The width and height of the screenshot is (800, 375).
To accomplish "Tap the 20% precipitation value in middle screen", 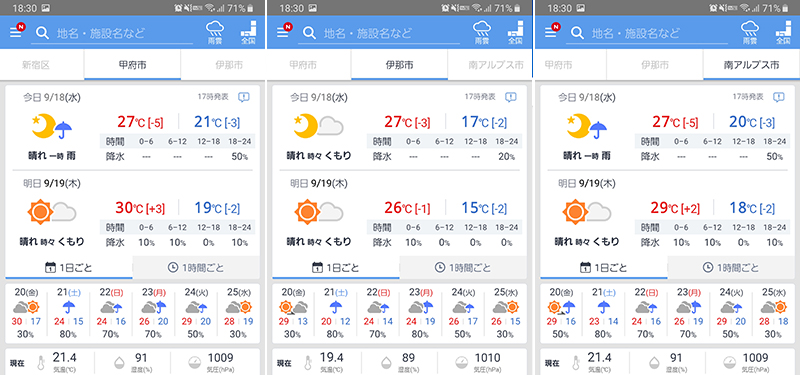I will pos(506,157).
